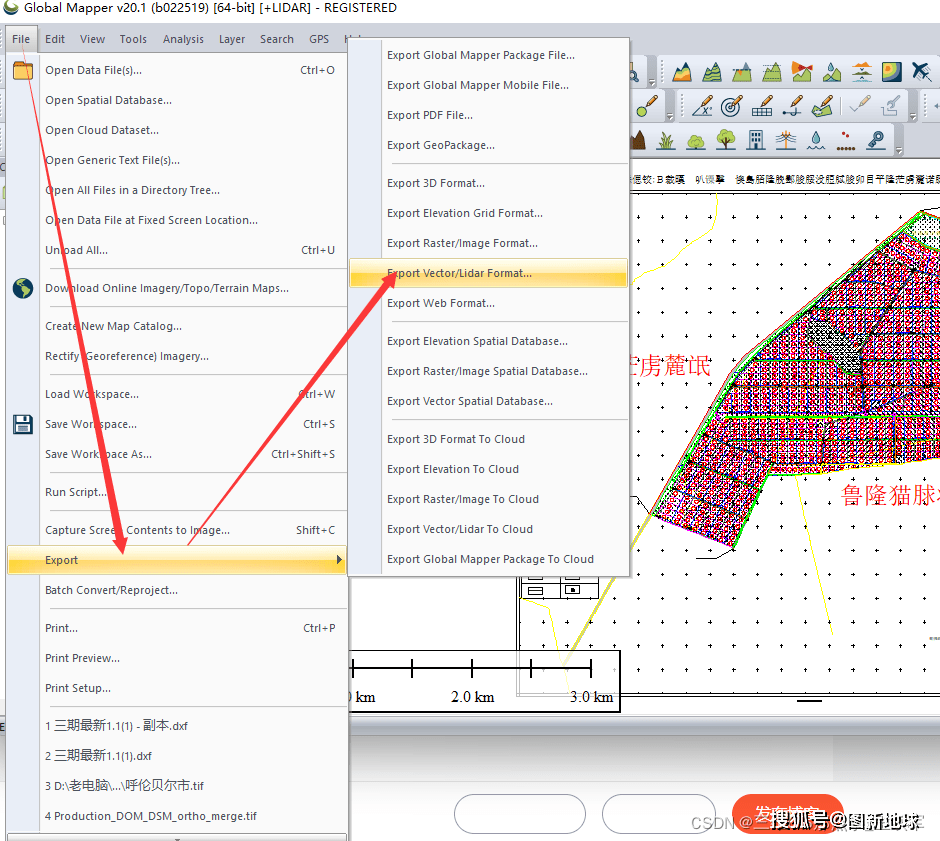The width and height of the screenshot is (940, 841).
Task: Expand the Export submenu arrow
Action: [x=339, y=560]
